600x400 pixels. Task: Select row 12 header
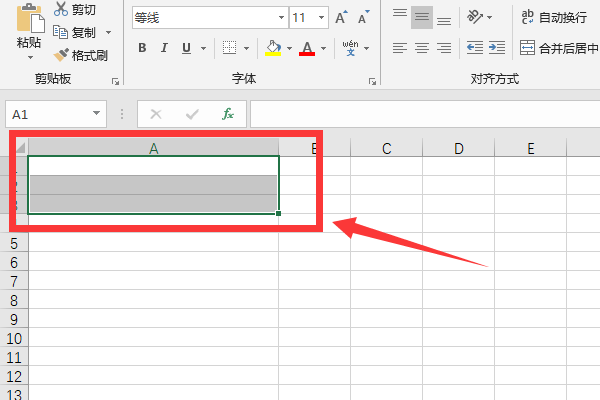14,376
